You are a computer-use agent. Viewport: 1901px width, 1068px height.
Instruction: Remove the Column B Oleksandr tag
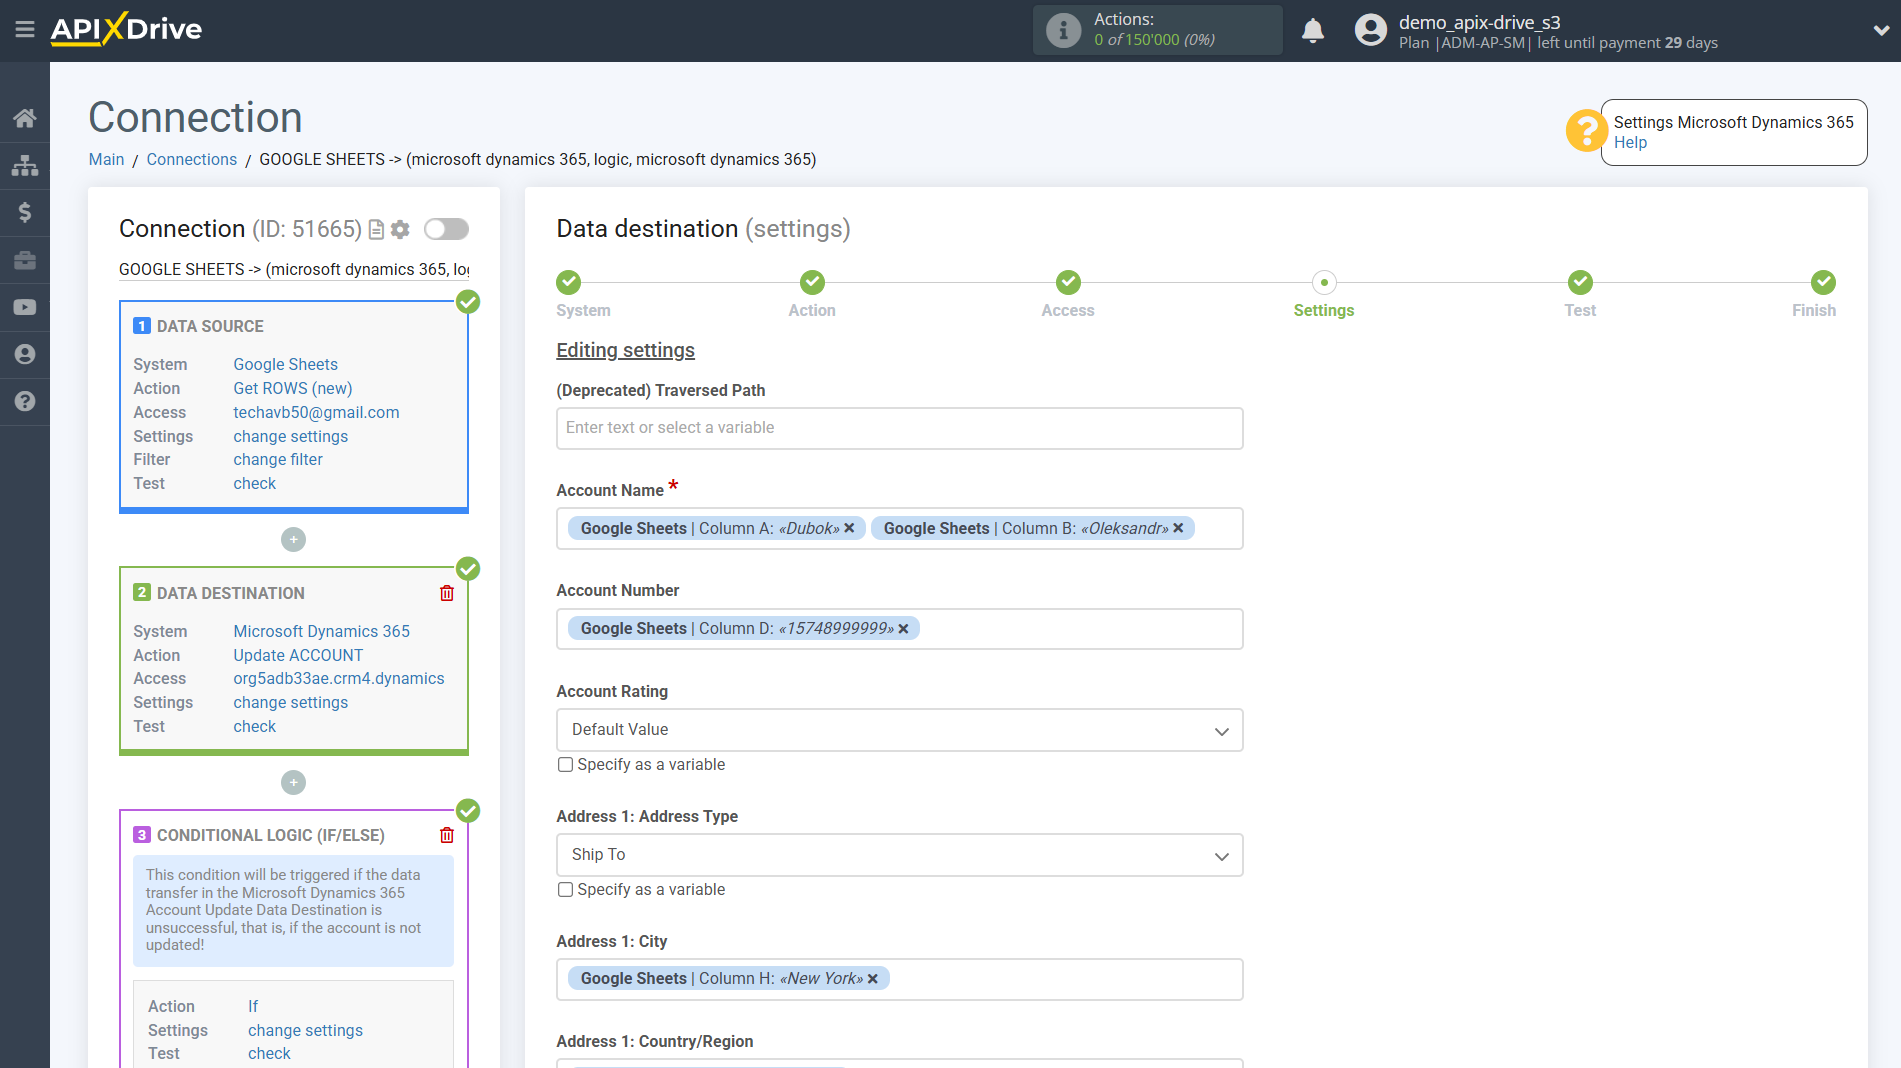coord(1178,528)
